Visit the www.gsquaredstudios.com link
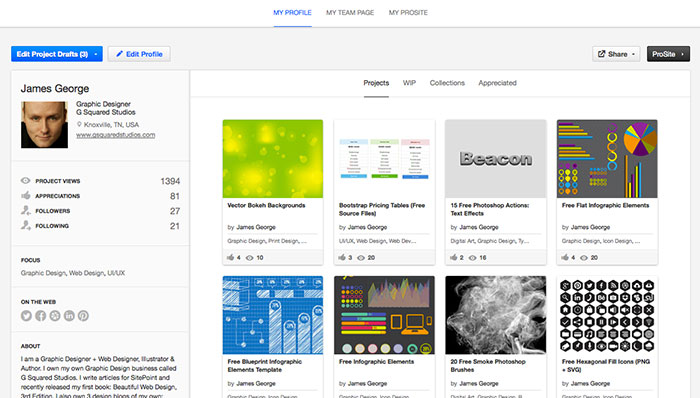The width and height of the screenshot is (700, 398). (x=116, y=135)
